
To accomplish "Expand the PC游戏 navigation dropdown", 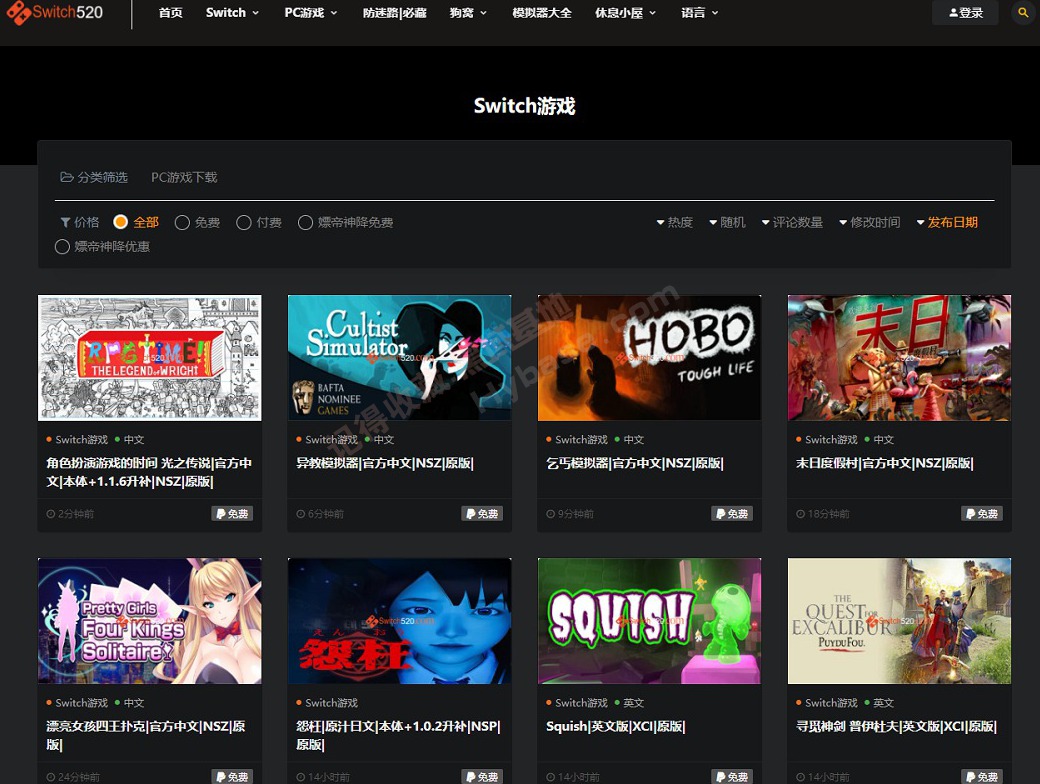I will [311, 13].
